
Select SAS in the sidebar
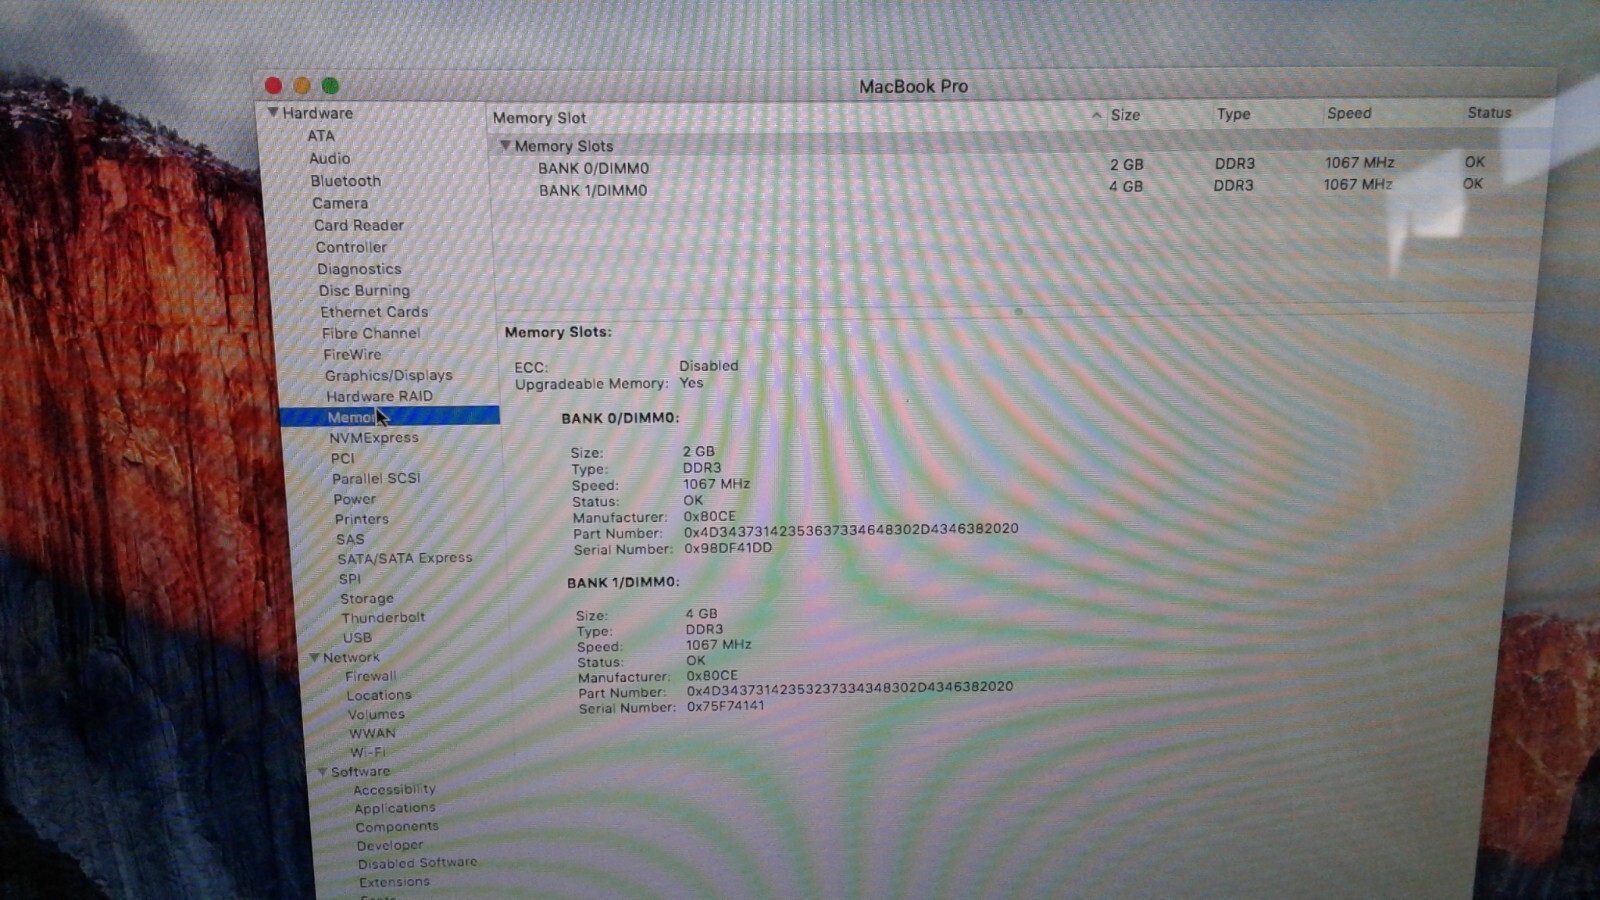coord(350,539)
